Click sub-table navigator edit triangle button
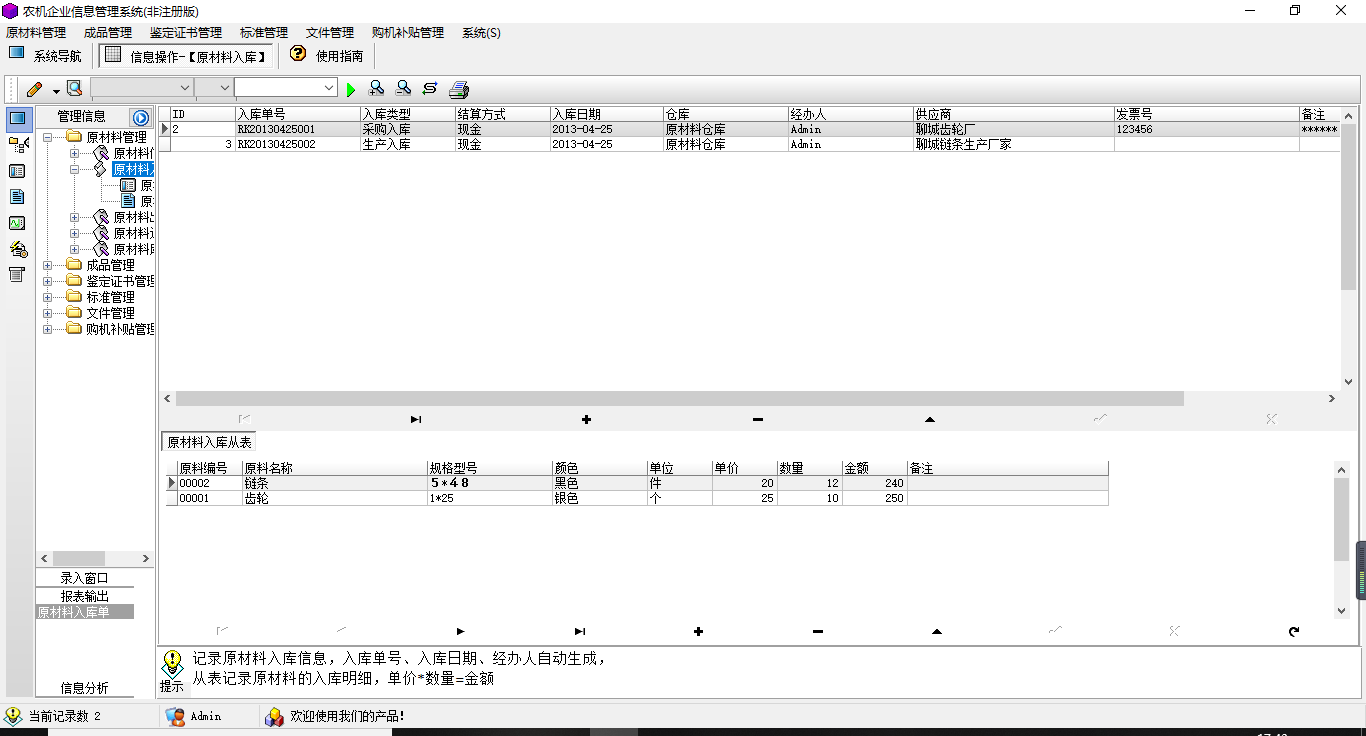The width and height of the screenshot is (1366, 736). click(937, 631)
